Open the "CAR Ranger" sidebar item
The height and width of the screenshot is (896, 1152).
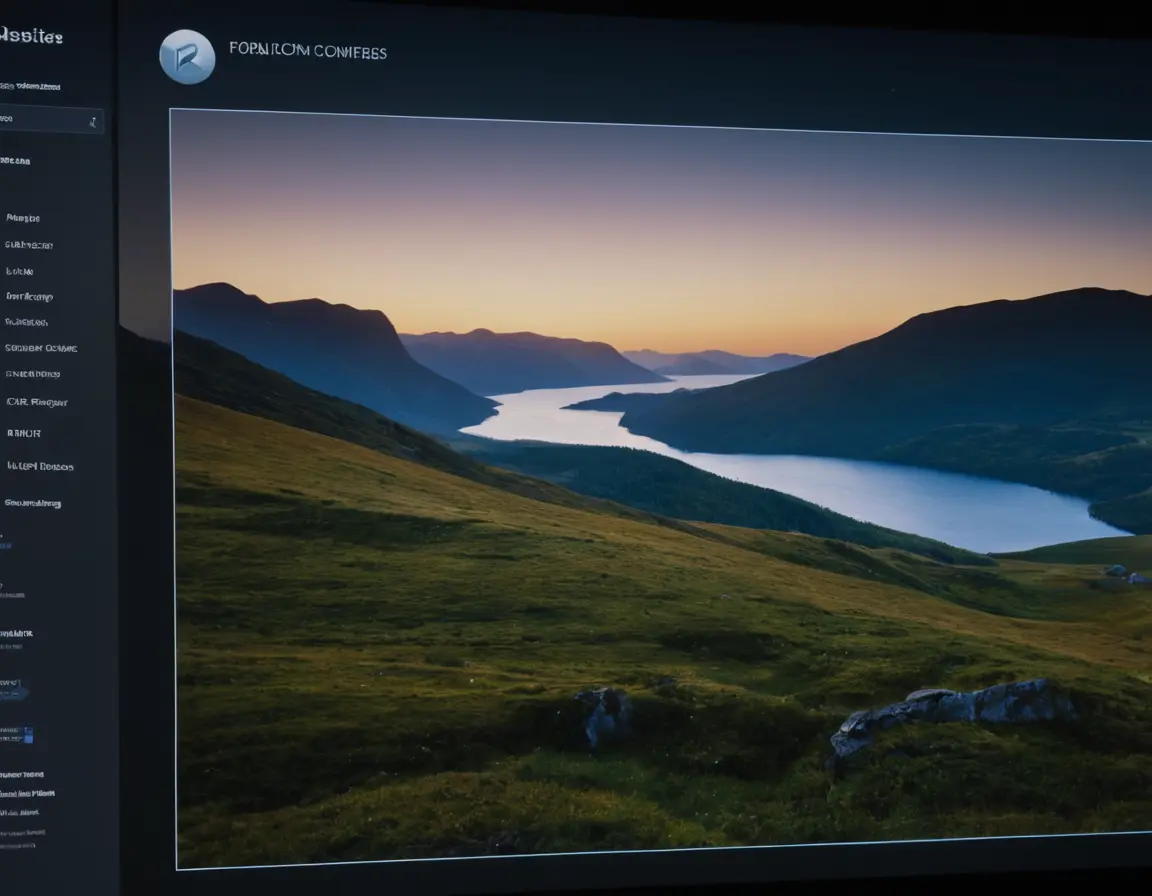(37, 402)
